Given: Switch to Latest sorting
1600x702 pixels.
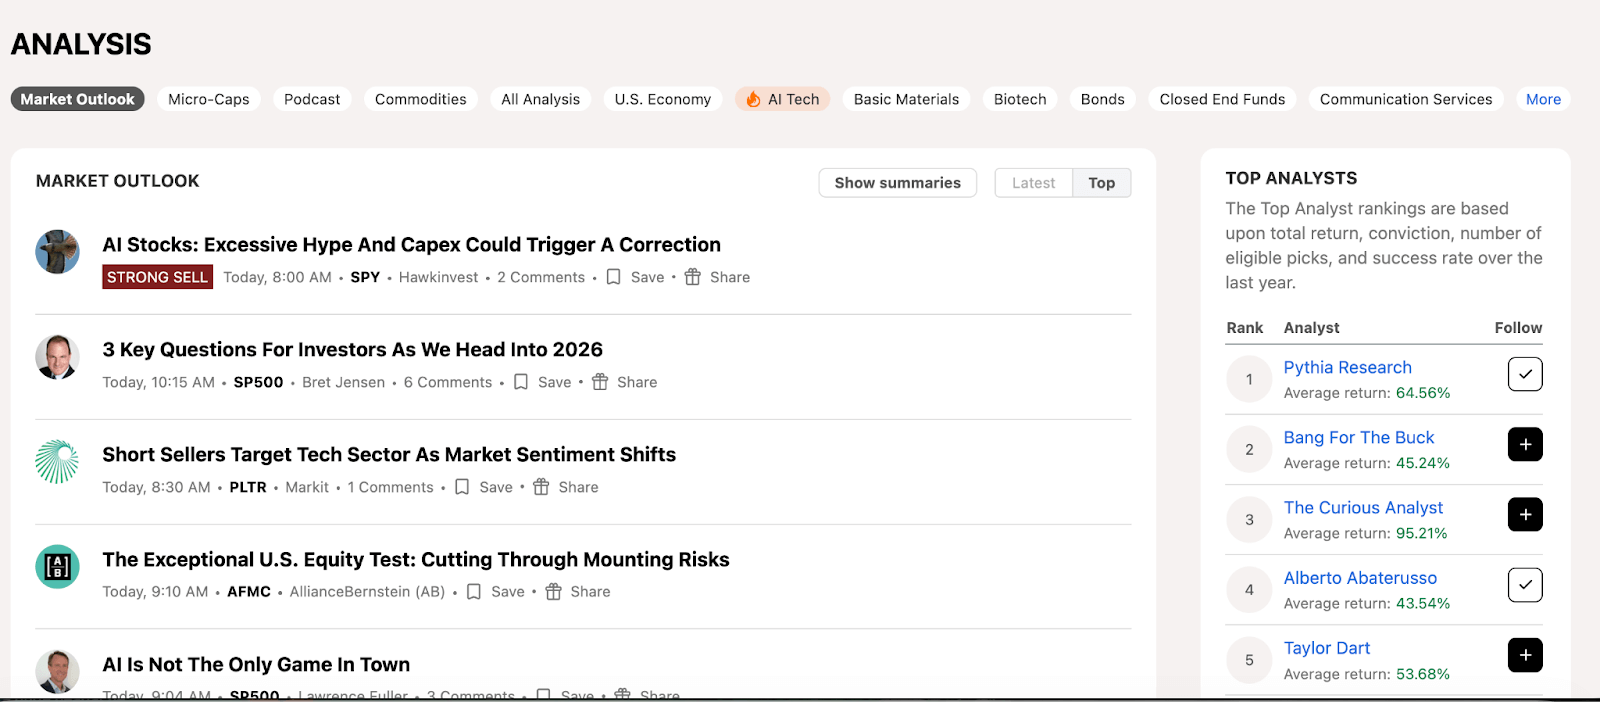Looking at the screenshot, I should point(1033,183).
